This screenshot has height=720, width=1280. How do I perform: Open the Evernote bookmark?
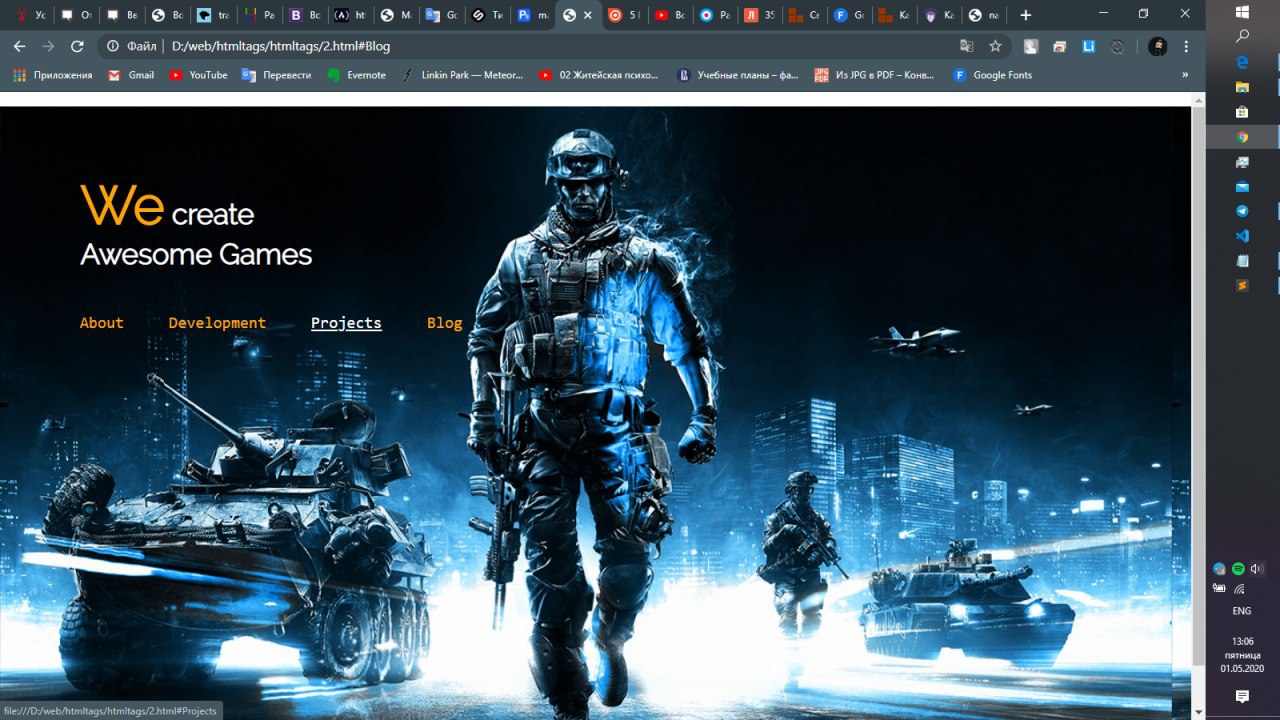point(357,75)
